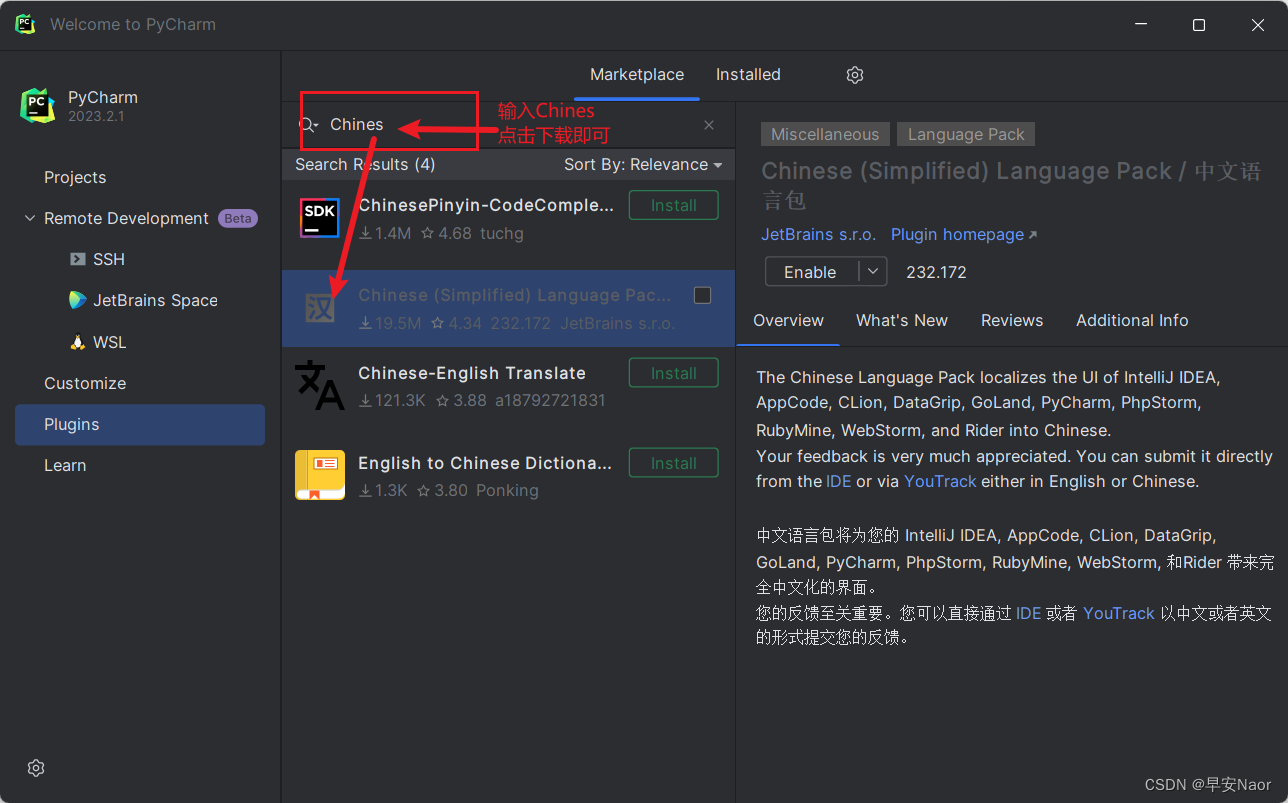The height and width of the screenshot is (803, 1288).
Task: Click the Miscellaneous tag
Action: coord(825,134)
